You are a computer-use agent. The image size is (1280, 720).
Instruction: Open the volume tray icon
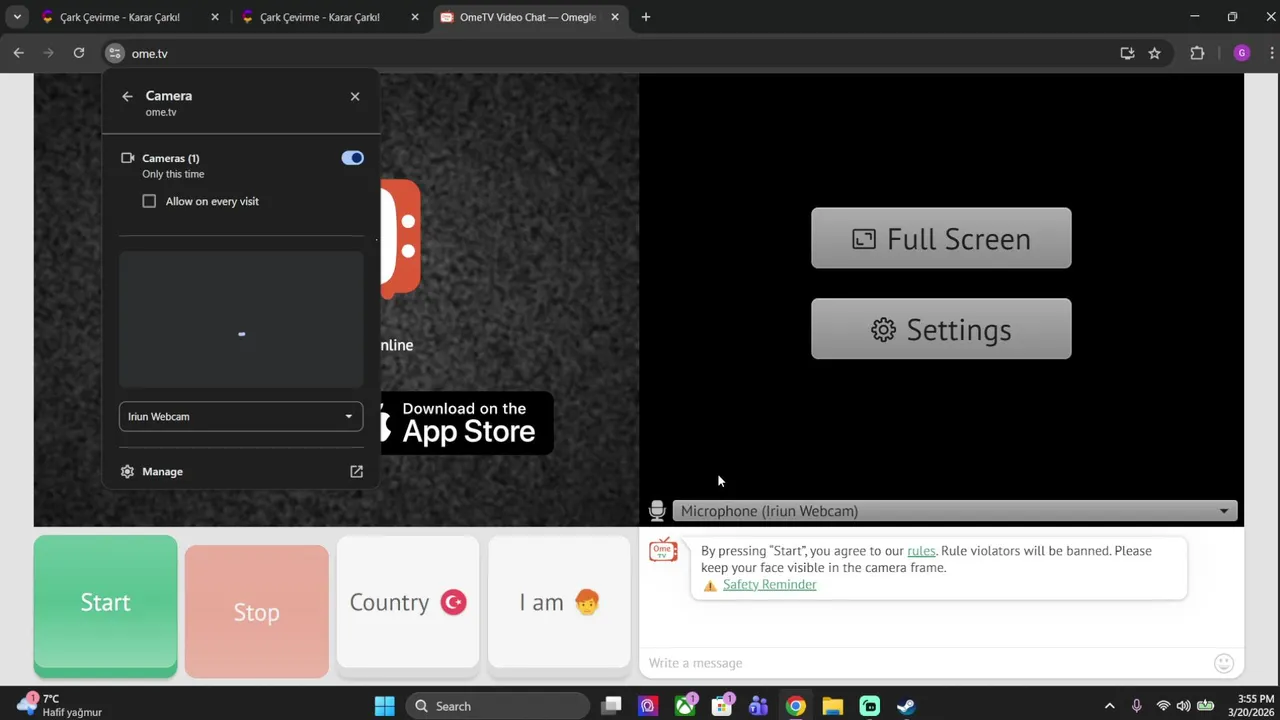(x=1184, y=706)
